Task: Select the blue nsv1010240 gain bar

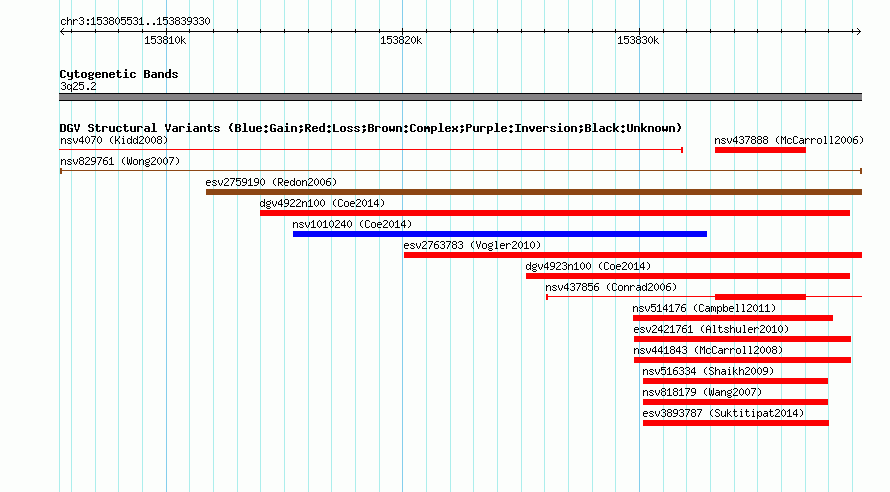Action: (499, 234)
